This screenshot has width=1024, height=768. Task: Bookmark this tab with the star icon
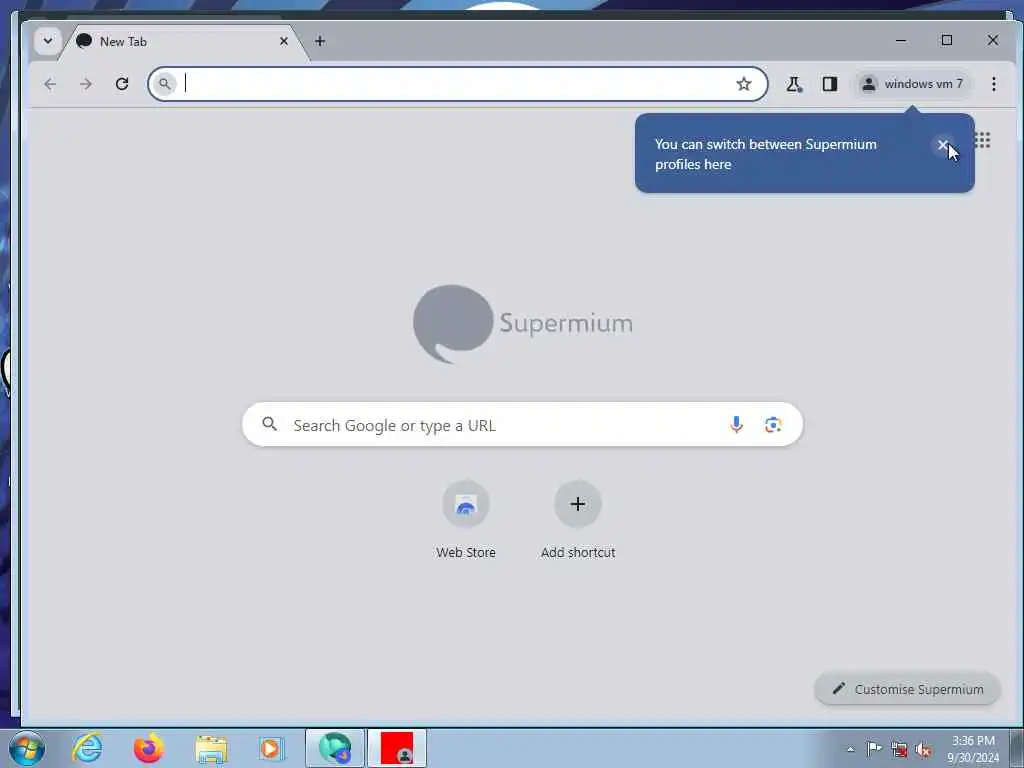click(x=743, y=84)
